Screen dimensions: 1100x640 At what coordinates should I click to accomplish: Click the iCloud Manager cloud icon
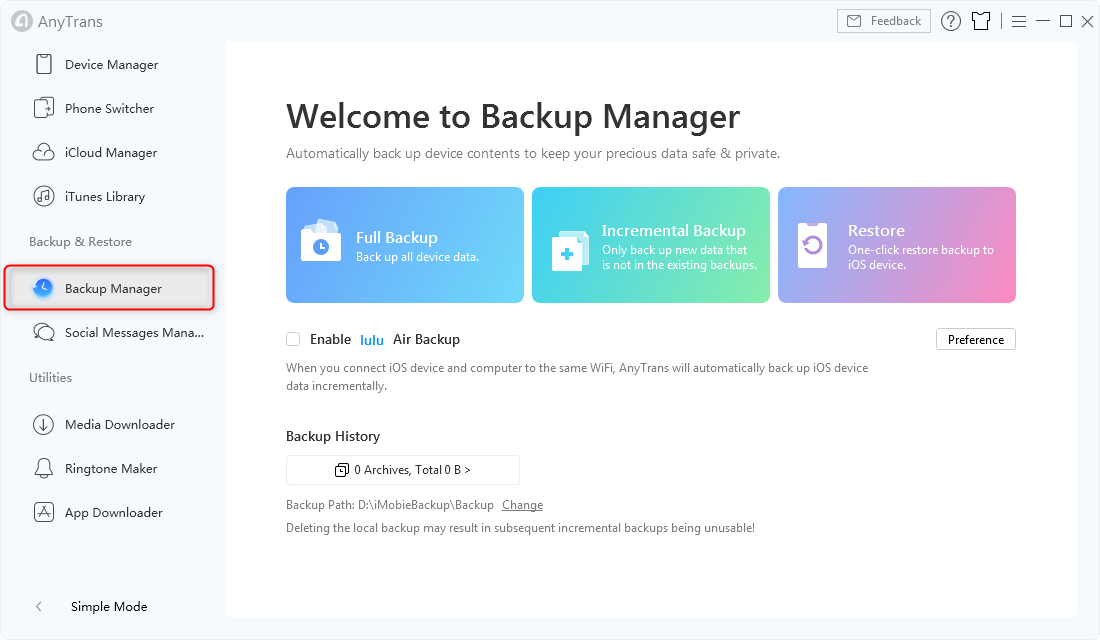[x=43, y=152]
